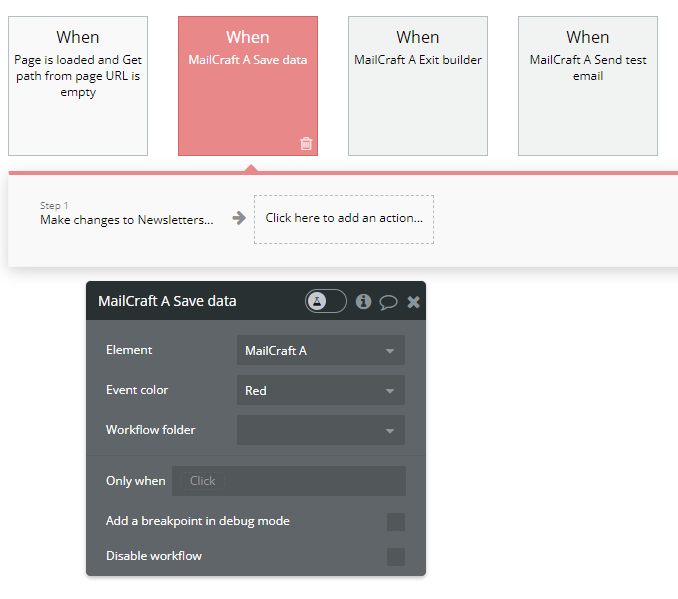Image resolution: width=678 pixels, height=599 pixels.
Task: Open the empty Workflow folder dropdown
Action: tap(321, 430)
